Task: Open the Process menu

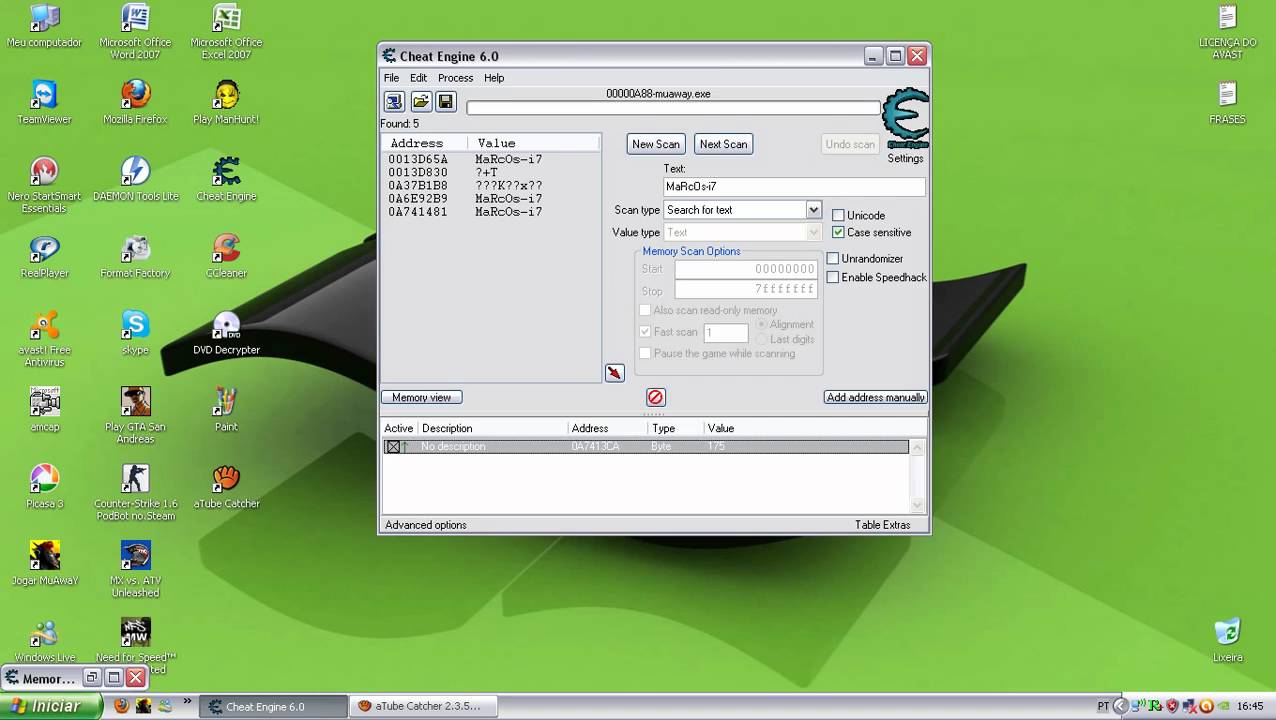Action: [x=455, y=78]
